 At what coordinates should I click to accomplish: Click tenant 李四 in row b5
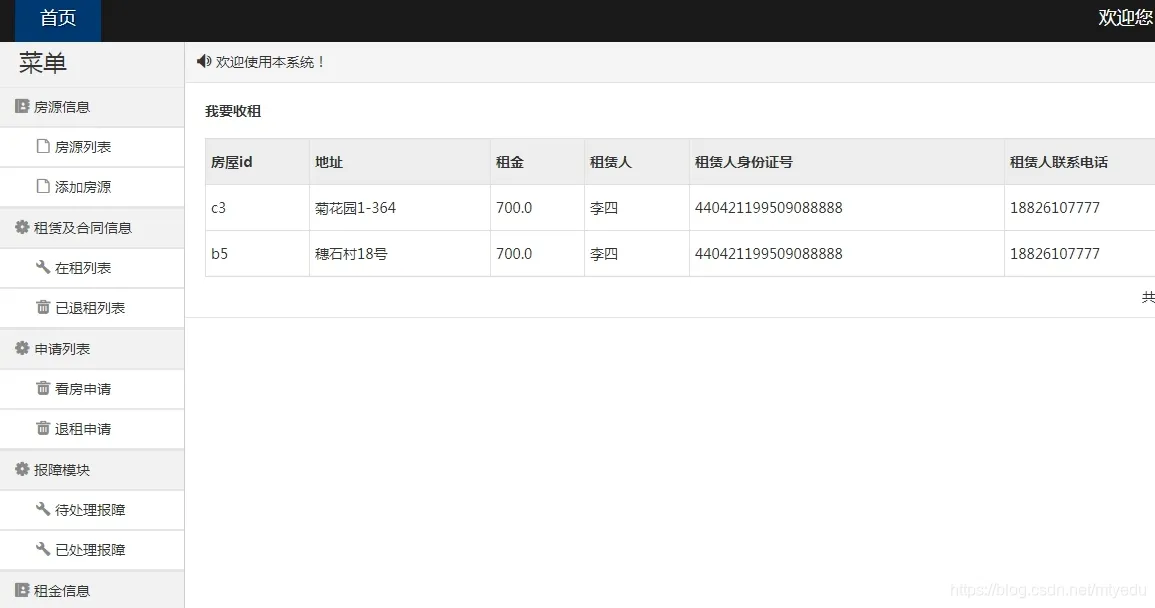[x=604, y=254]
